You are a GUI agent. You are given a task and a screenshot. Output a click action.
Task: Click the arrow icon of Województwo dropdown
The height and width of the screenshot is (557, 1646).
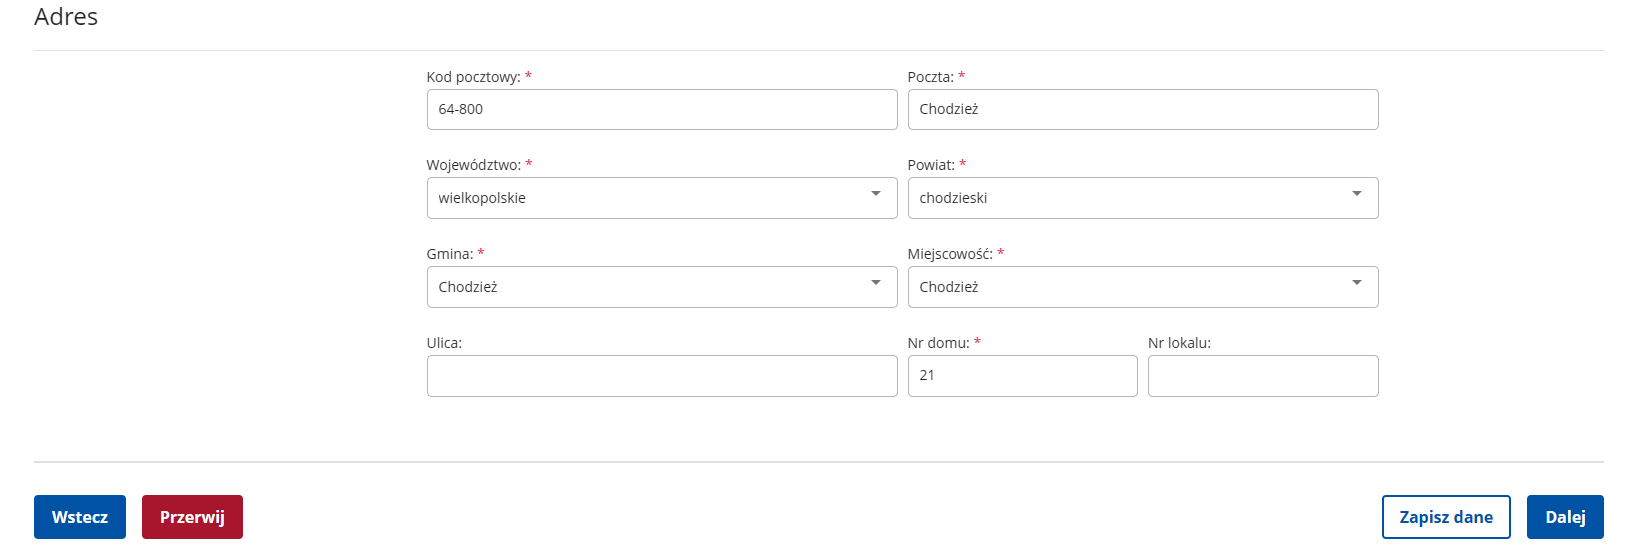pyautogui.click(x=876, y=194)
